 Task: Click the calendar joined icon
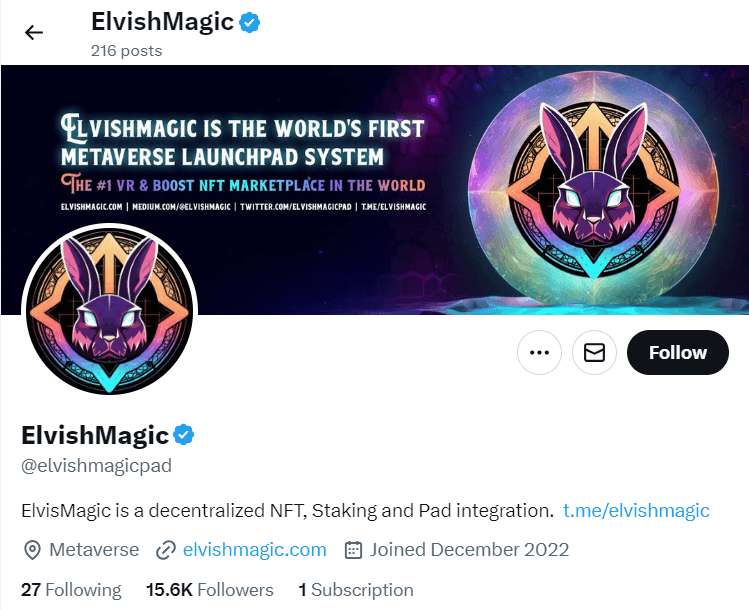point(352,549)
